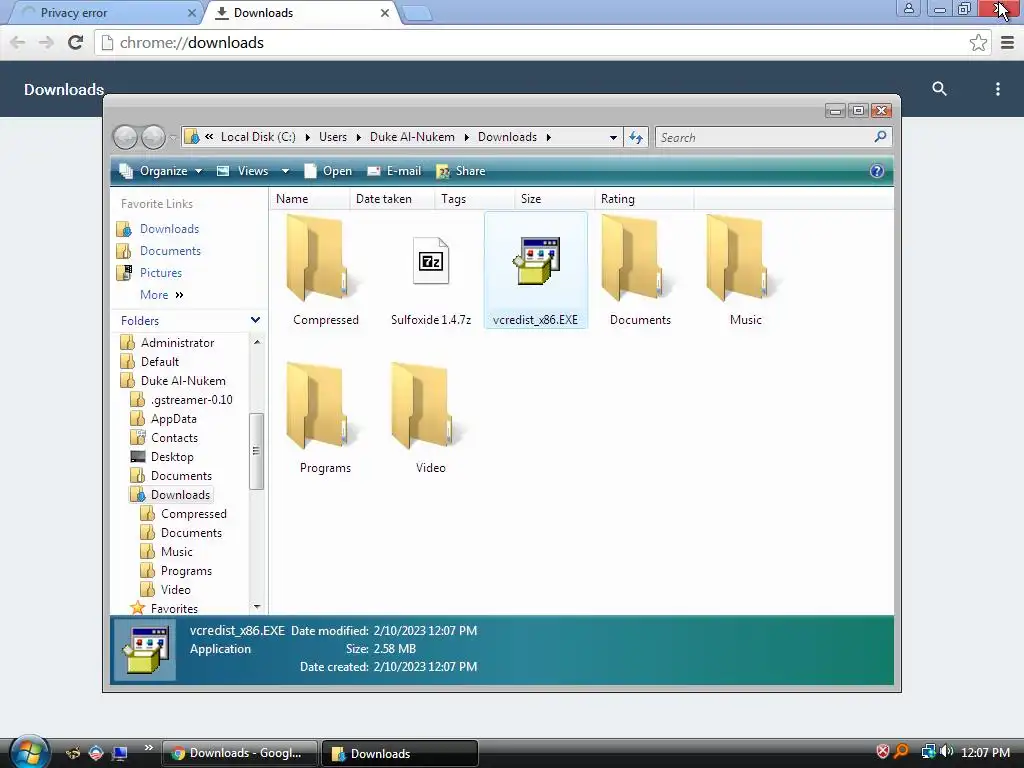Screen dimensions: 1024x768
Task: Select Administrator in the folder tree
Action: [x=177, y=343]
